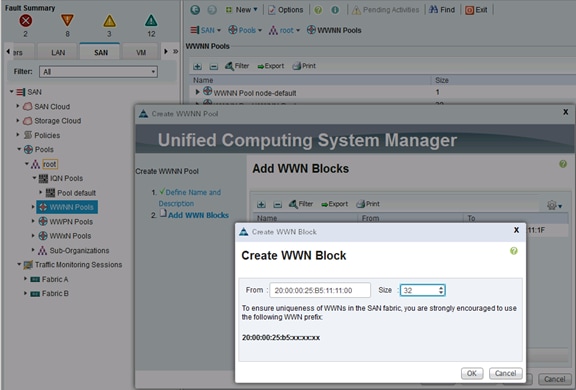This screenshot has height=390, width=576.
Task: Open Add WWN Blocks step
Action: click(x=198, y=215)
